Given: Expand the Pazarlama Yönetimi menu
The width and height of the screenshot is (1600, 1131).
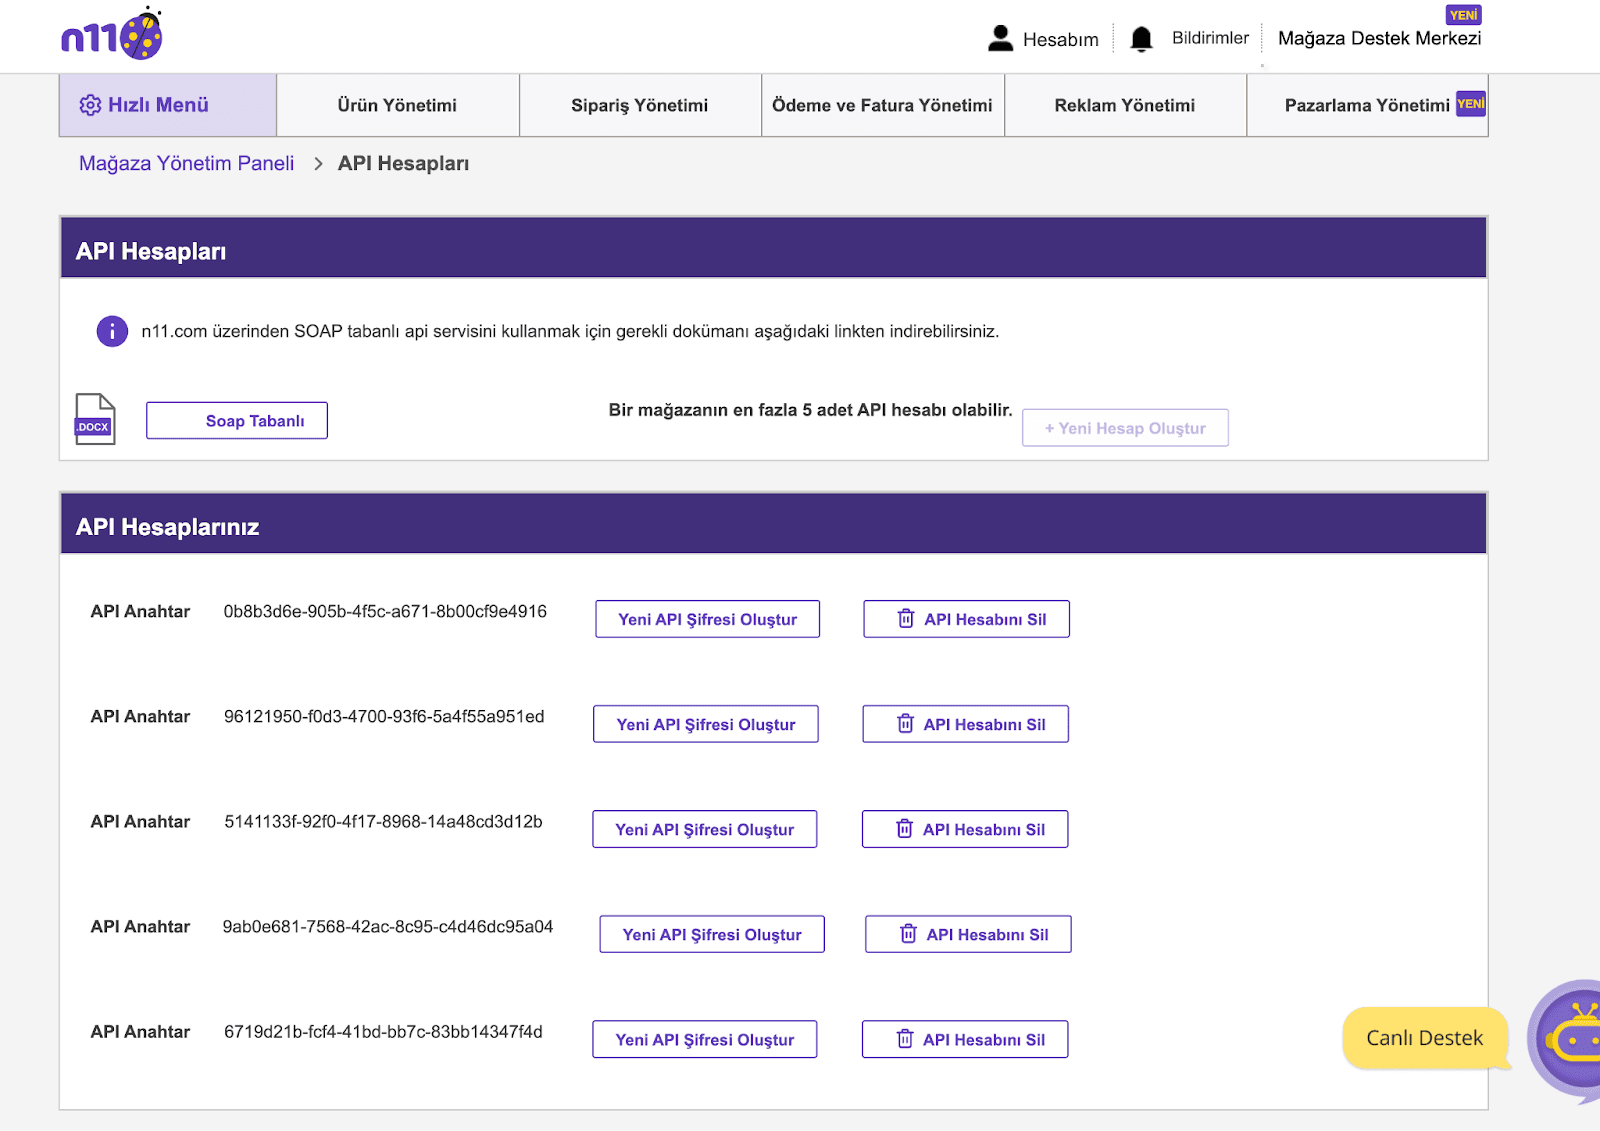Looking at the screenshot, I should (x=1366, y=105).
